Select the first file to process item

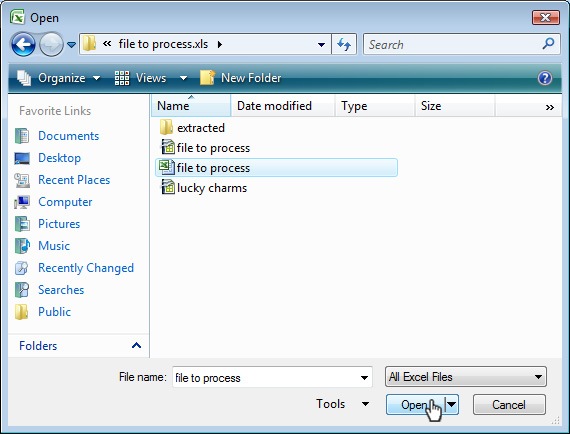(213, 148)
